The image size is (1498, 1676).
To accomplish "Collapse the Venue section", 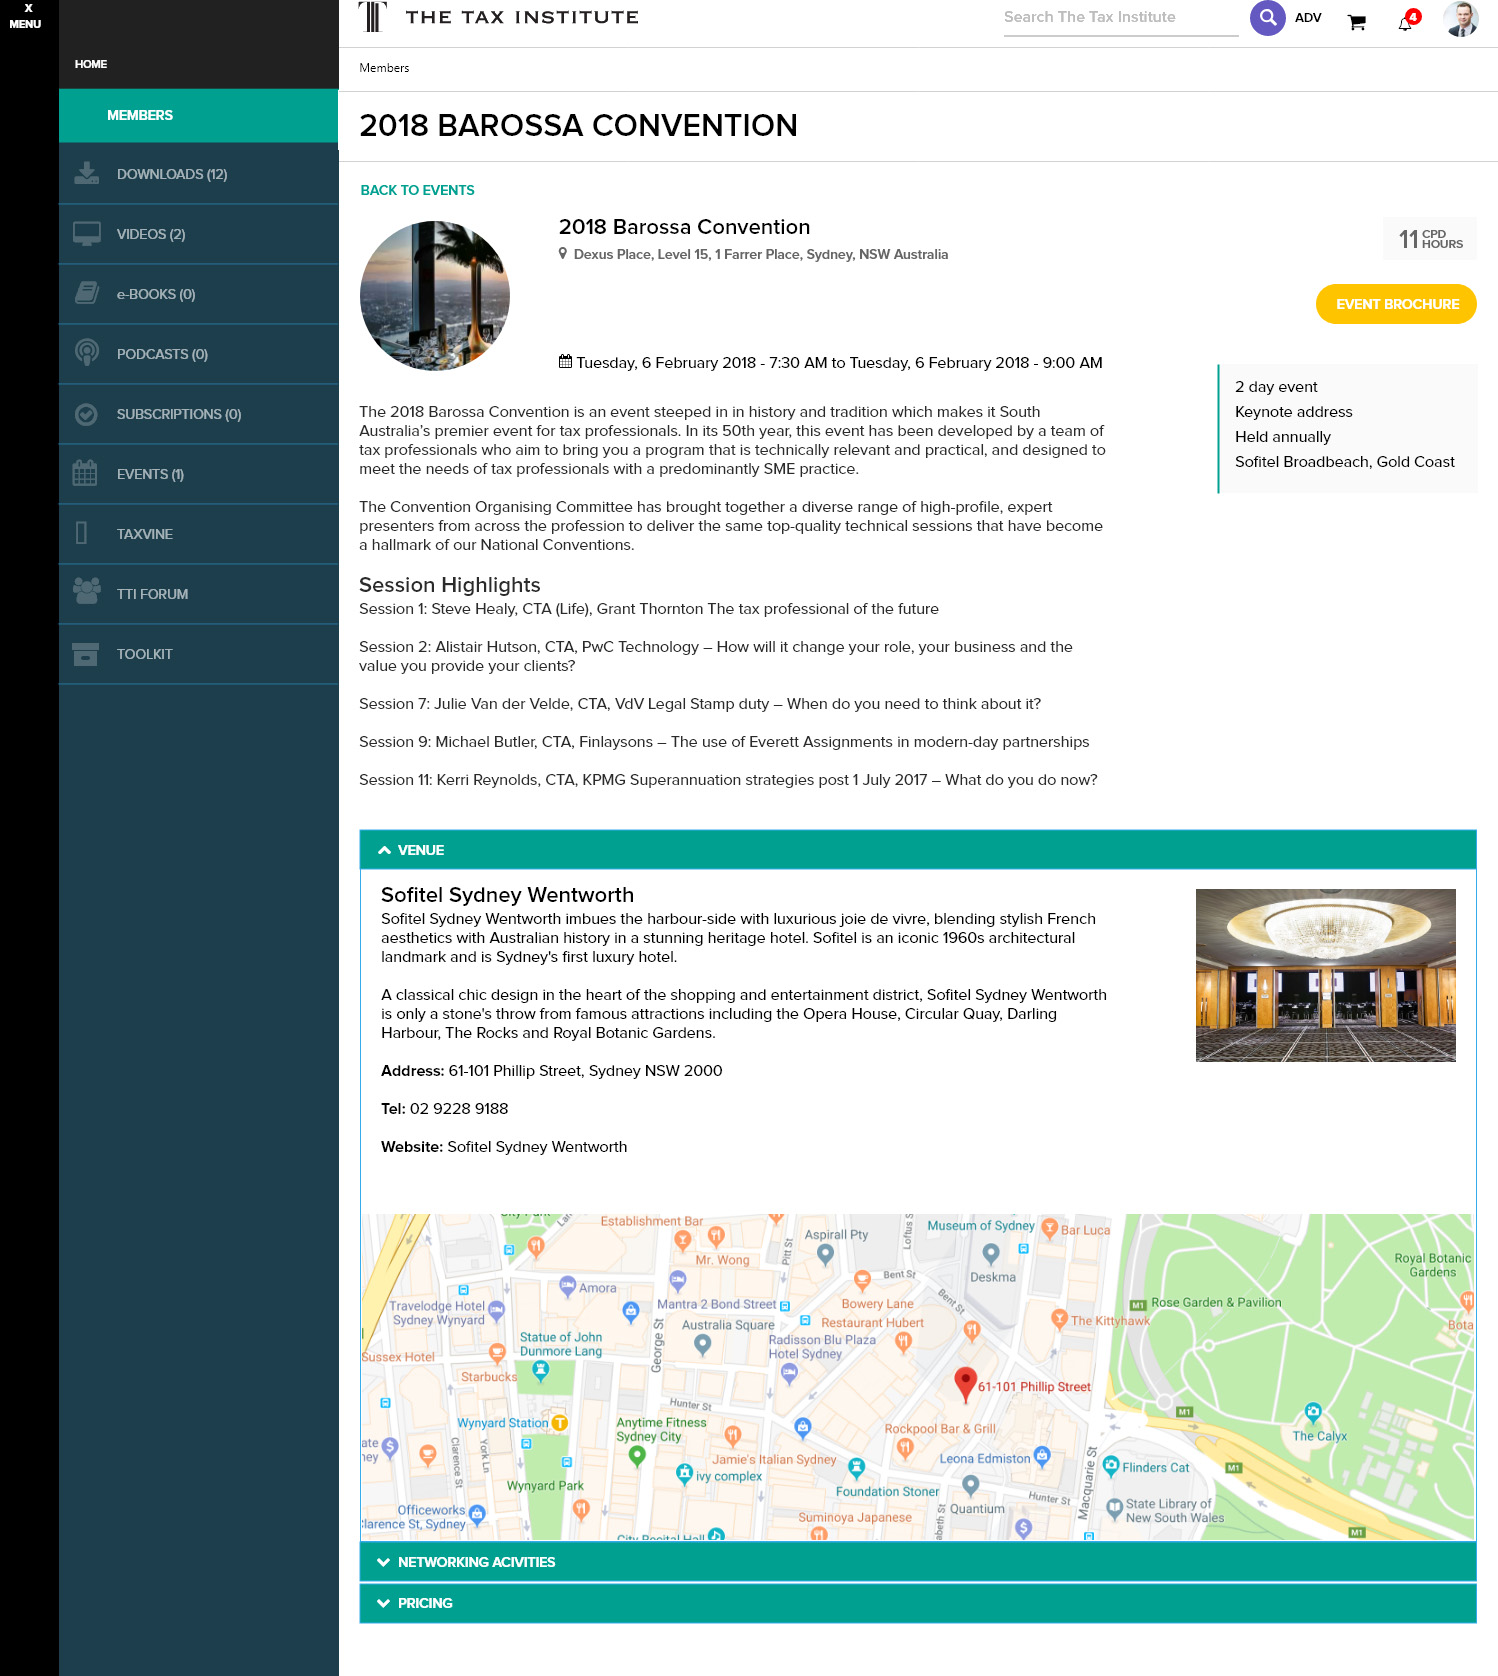I will (917, 850).
